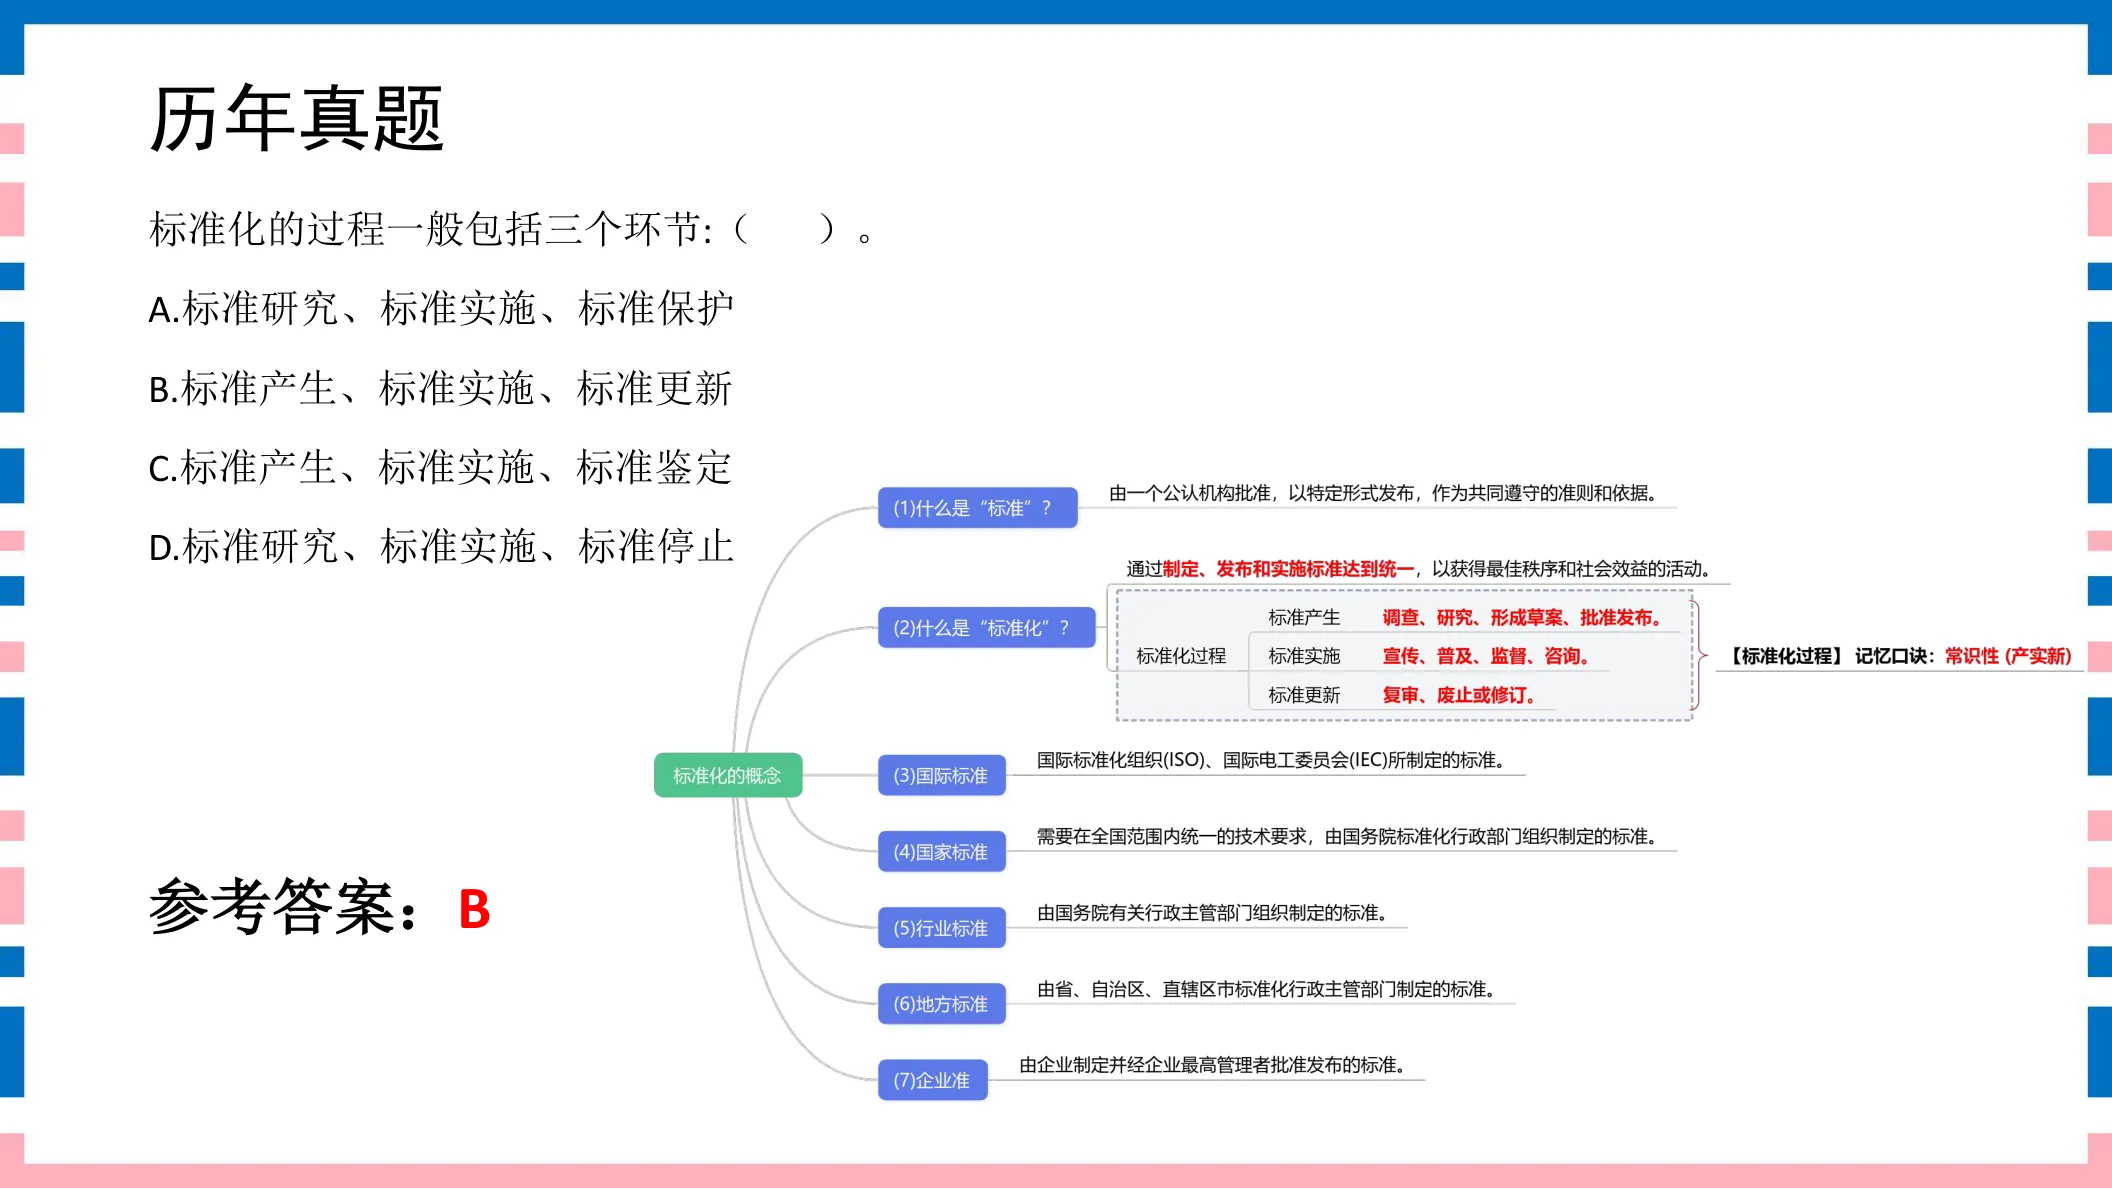Choose option D.标准研究、标准实施、标准停止
Viewport: 2112px width, 1188px height.
click(x=441, y=546)
